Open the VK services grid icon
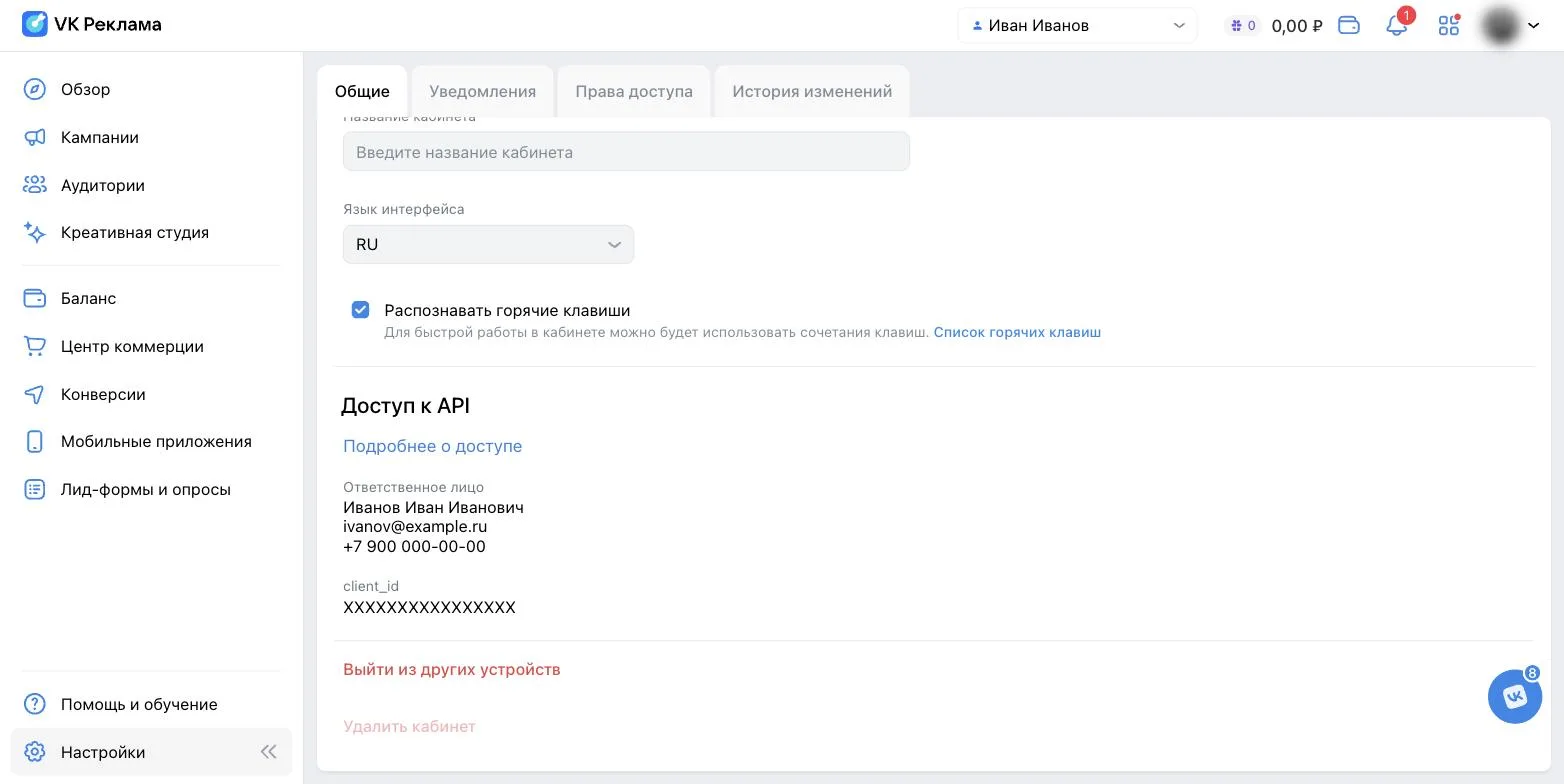 pyautogui.click(x=1449, y=25)
